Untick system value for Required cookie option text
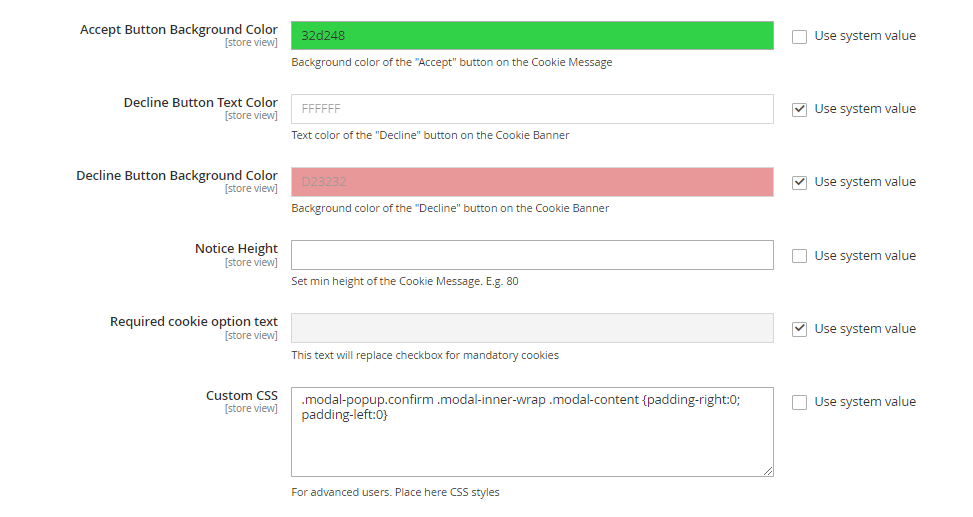This screenshot has height=517, width=973. point(799,329)
